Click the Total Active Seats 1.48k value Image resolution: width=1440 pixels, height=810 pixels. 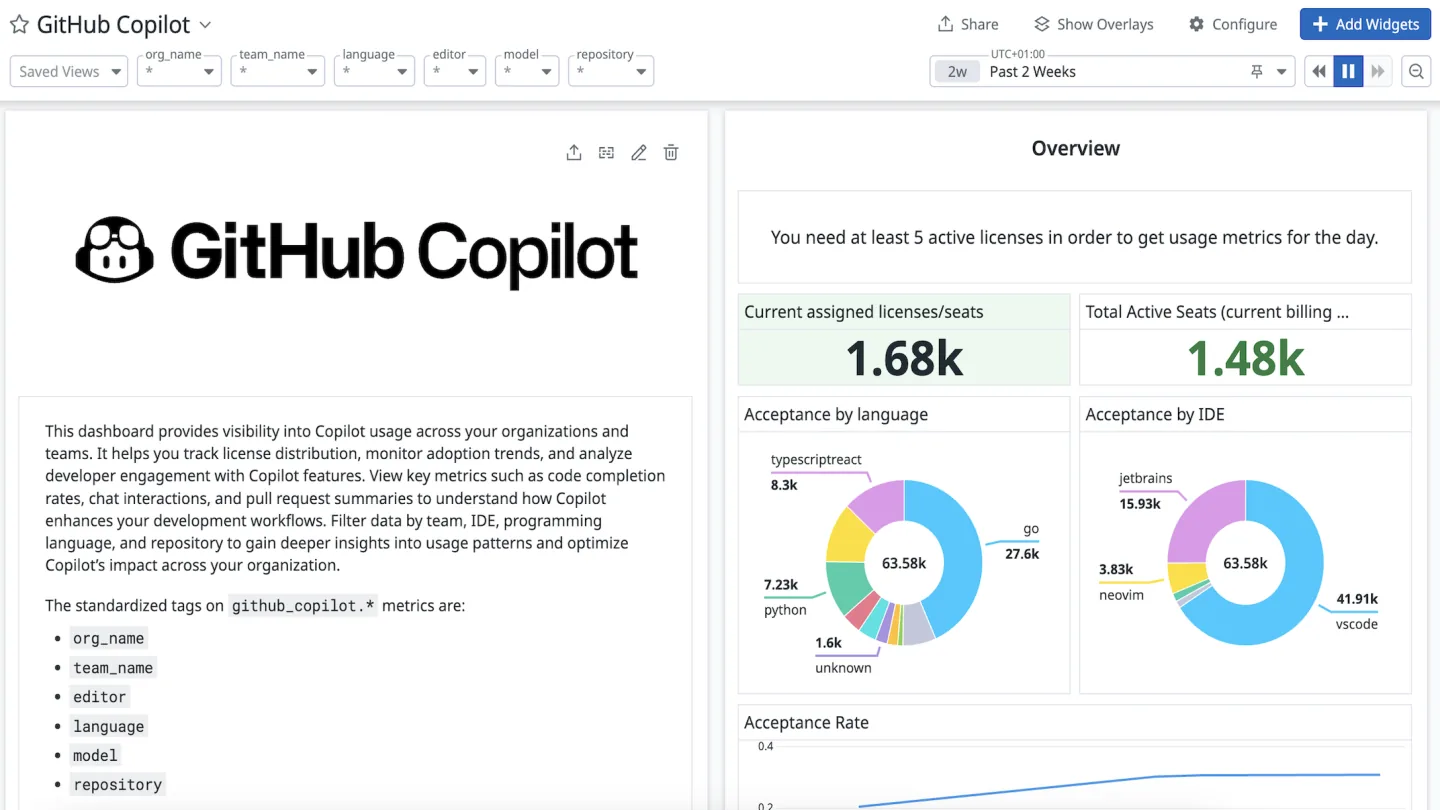1245,358
